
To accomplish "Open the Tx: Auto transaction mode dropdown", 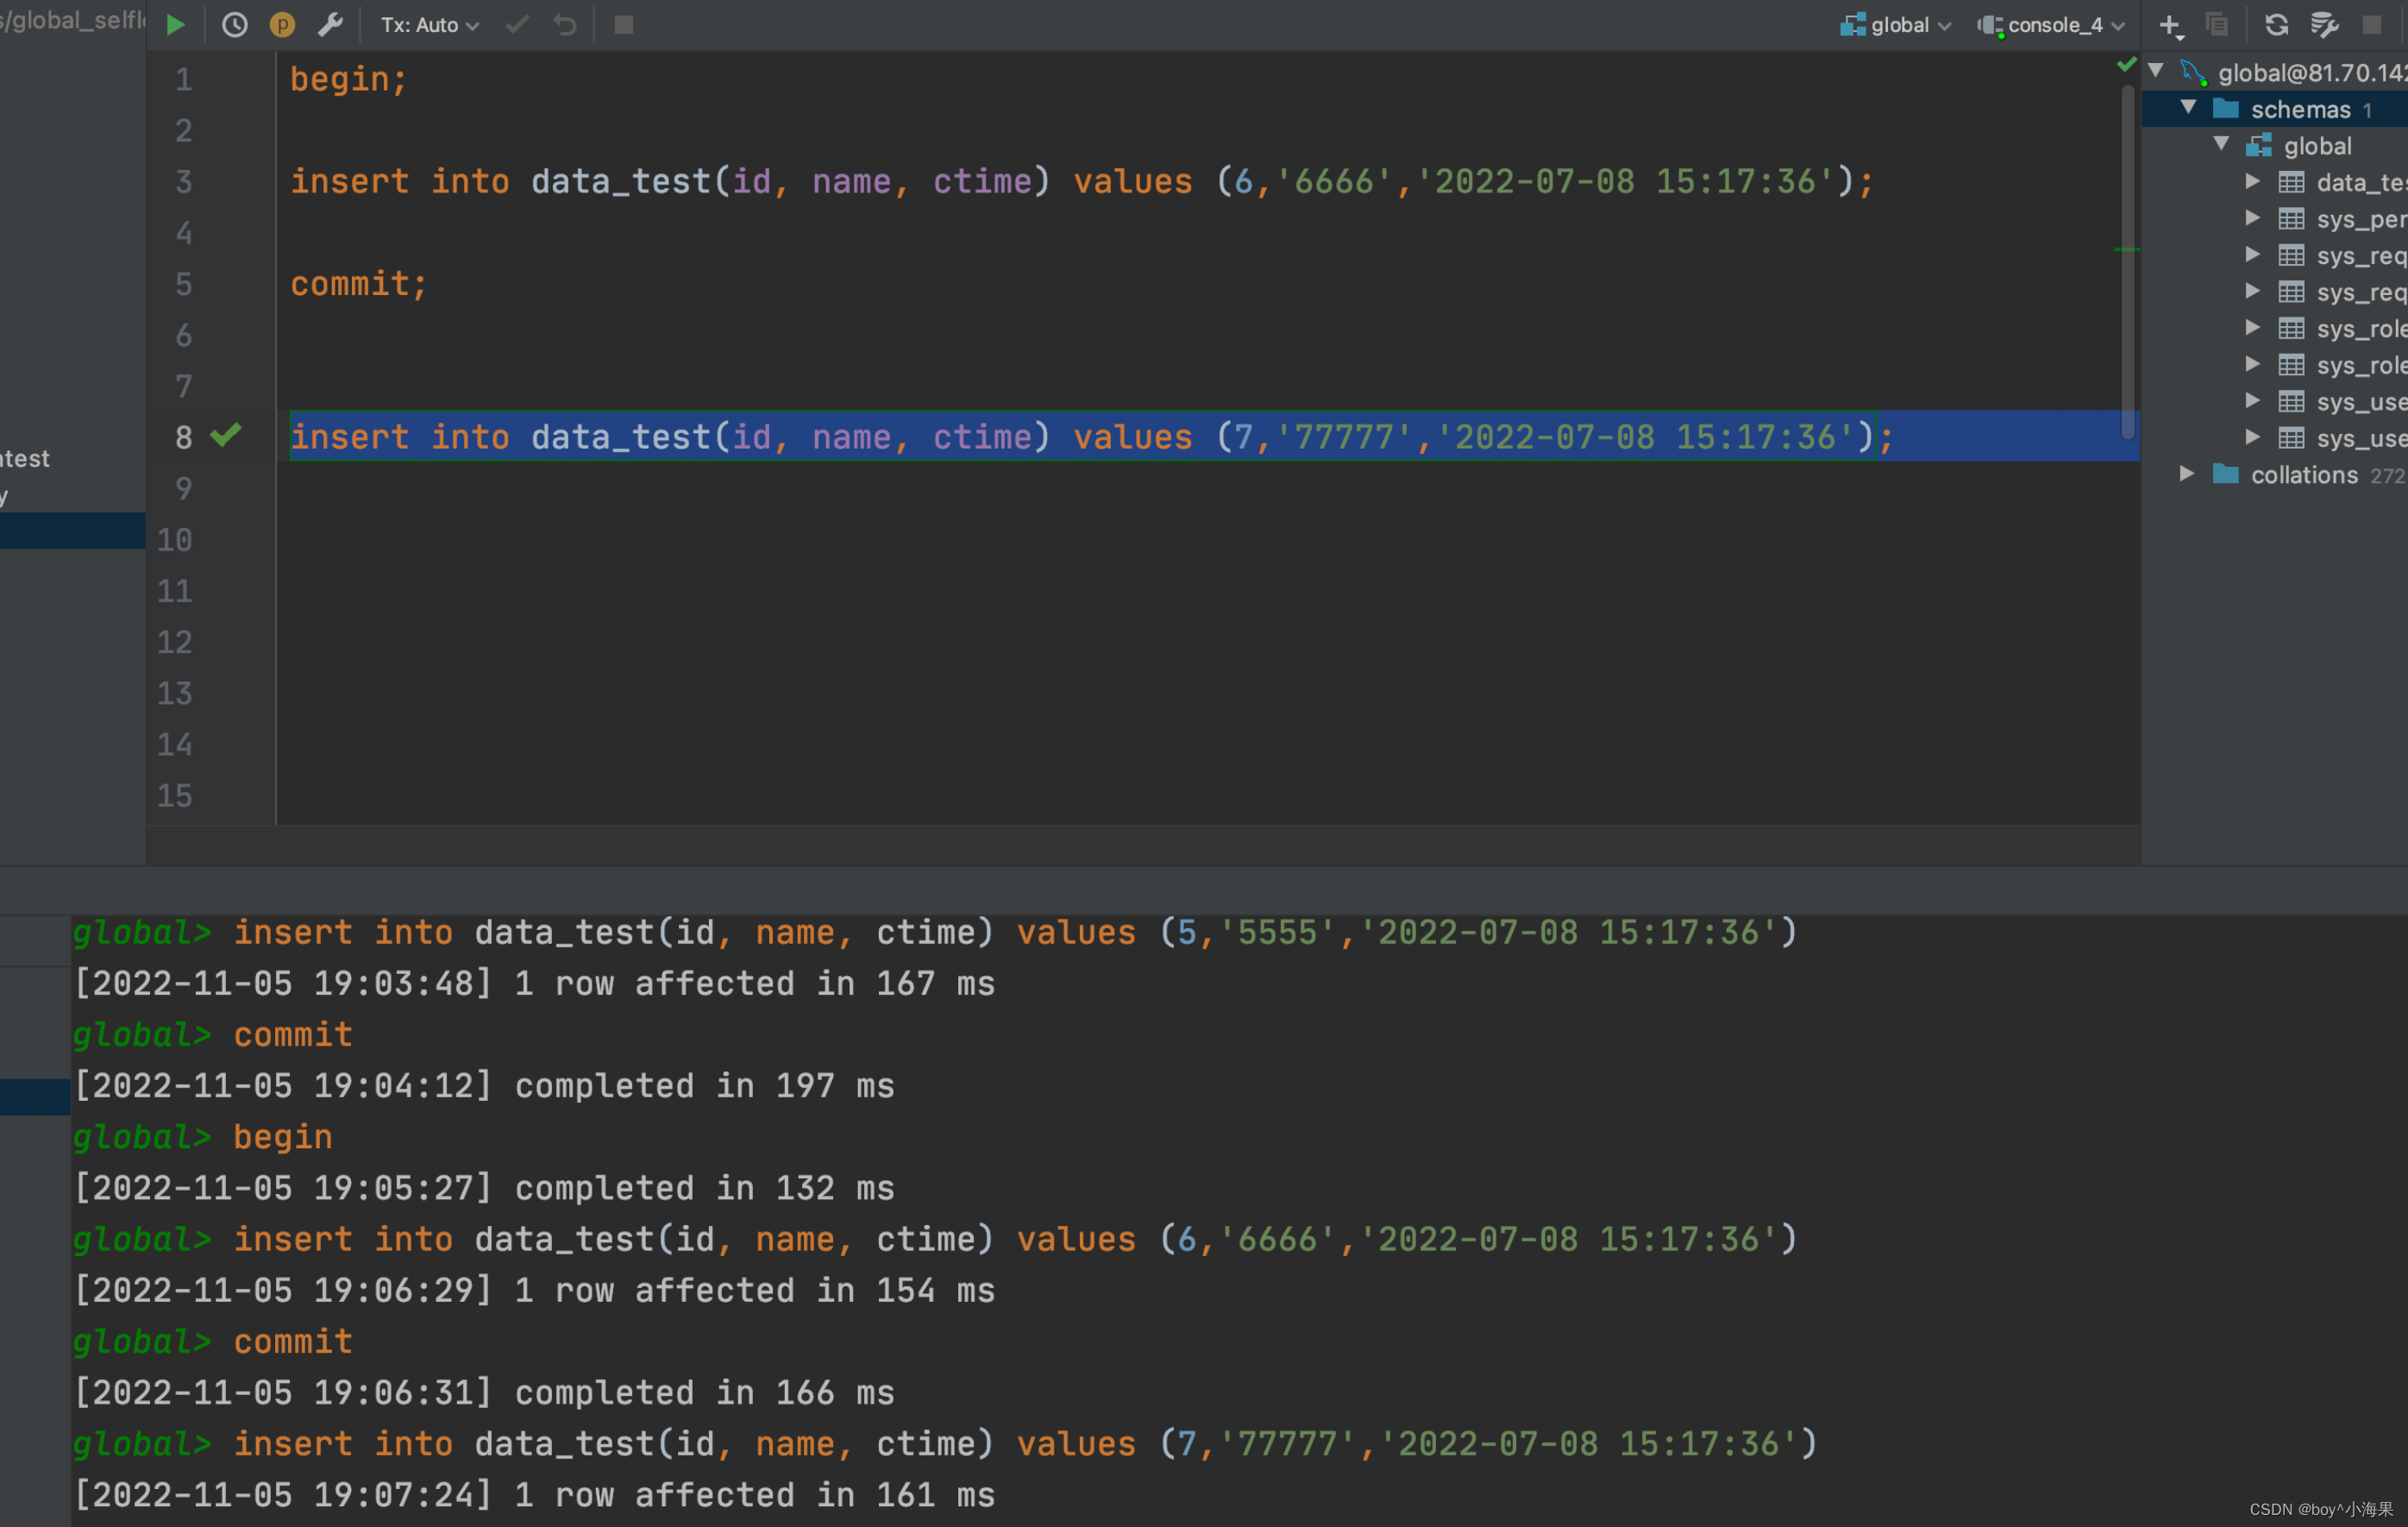I will coord(429,25).
